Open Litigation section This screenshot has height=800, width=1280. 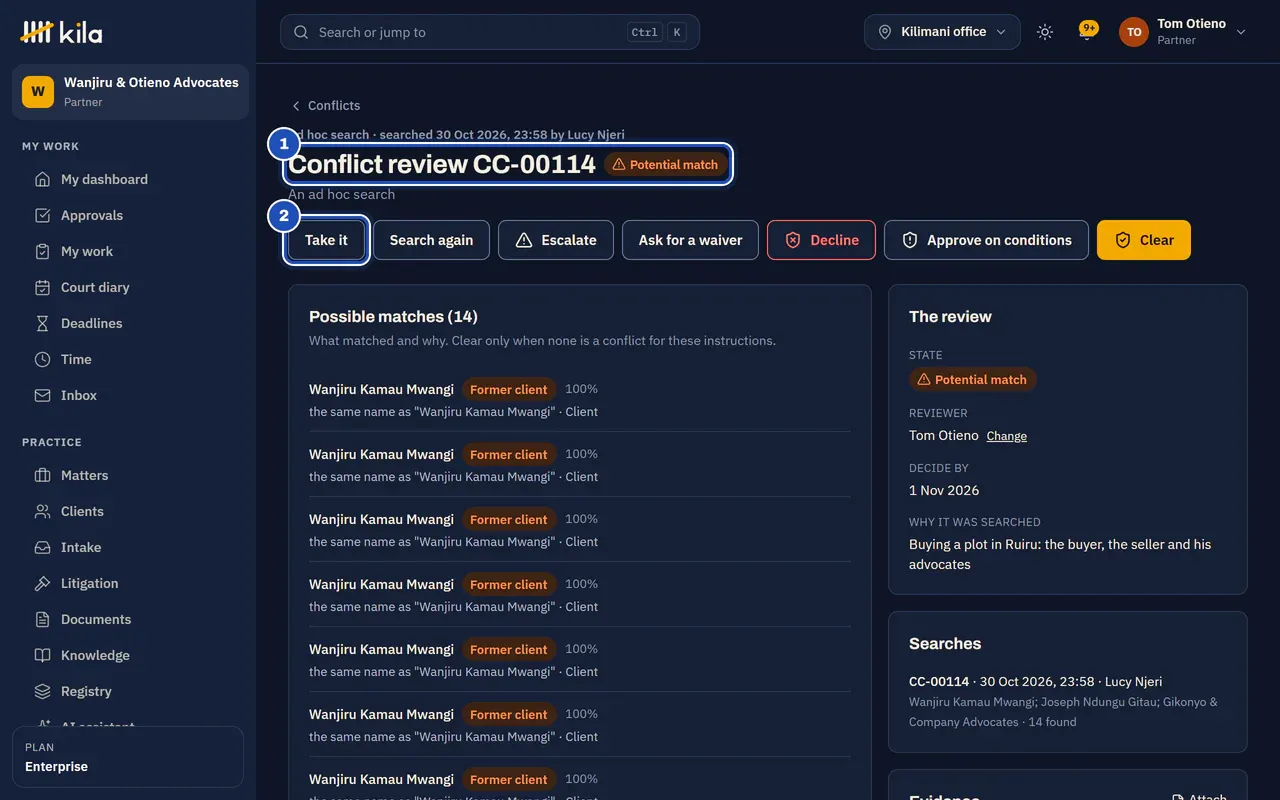[128, 583]
